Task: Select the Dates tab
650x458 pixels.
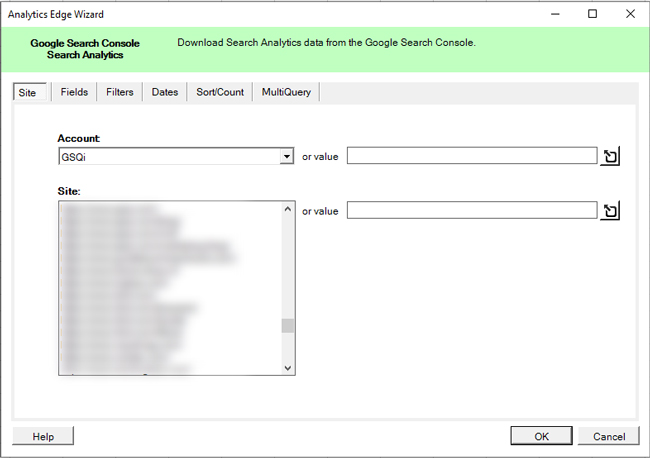Action: coord(165,92)
